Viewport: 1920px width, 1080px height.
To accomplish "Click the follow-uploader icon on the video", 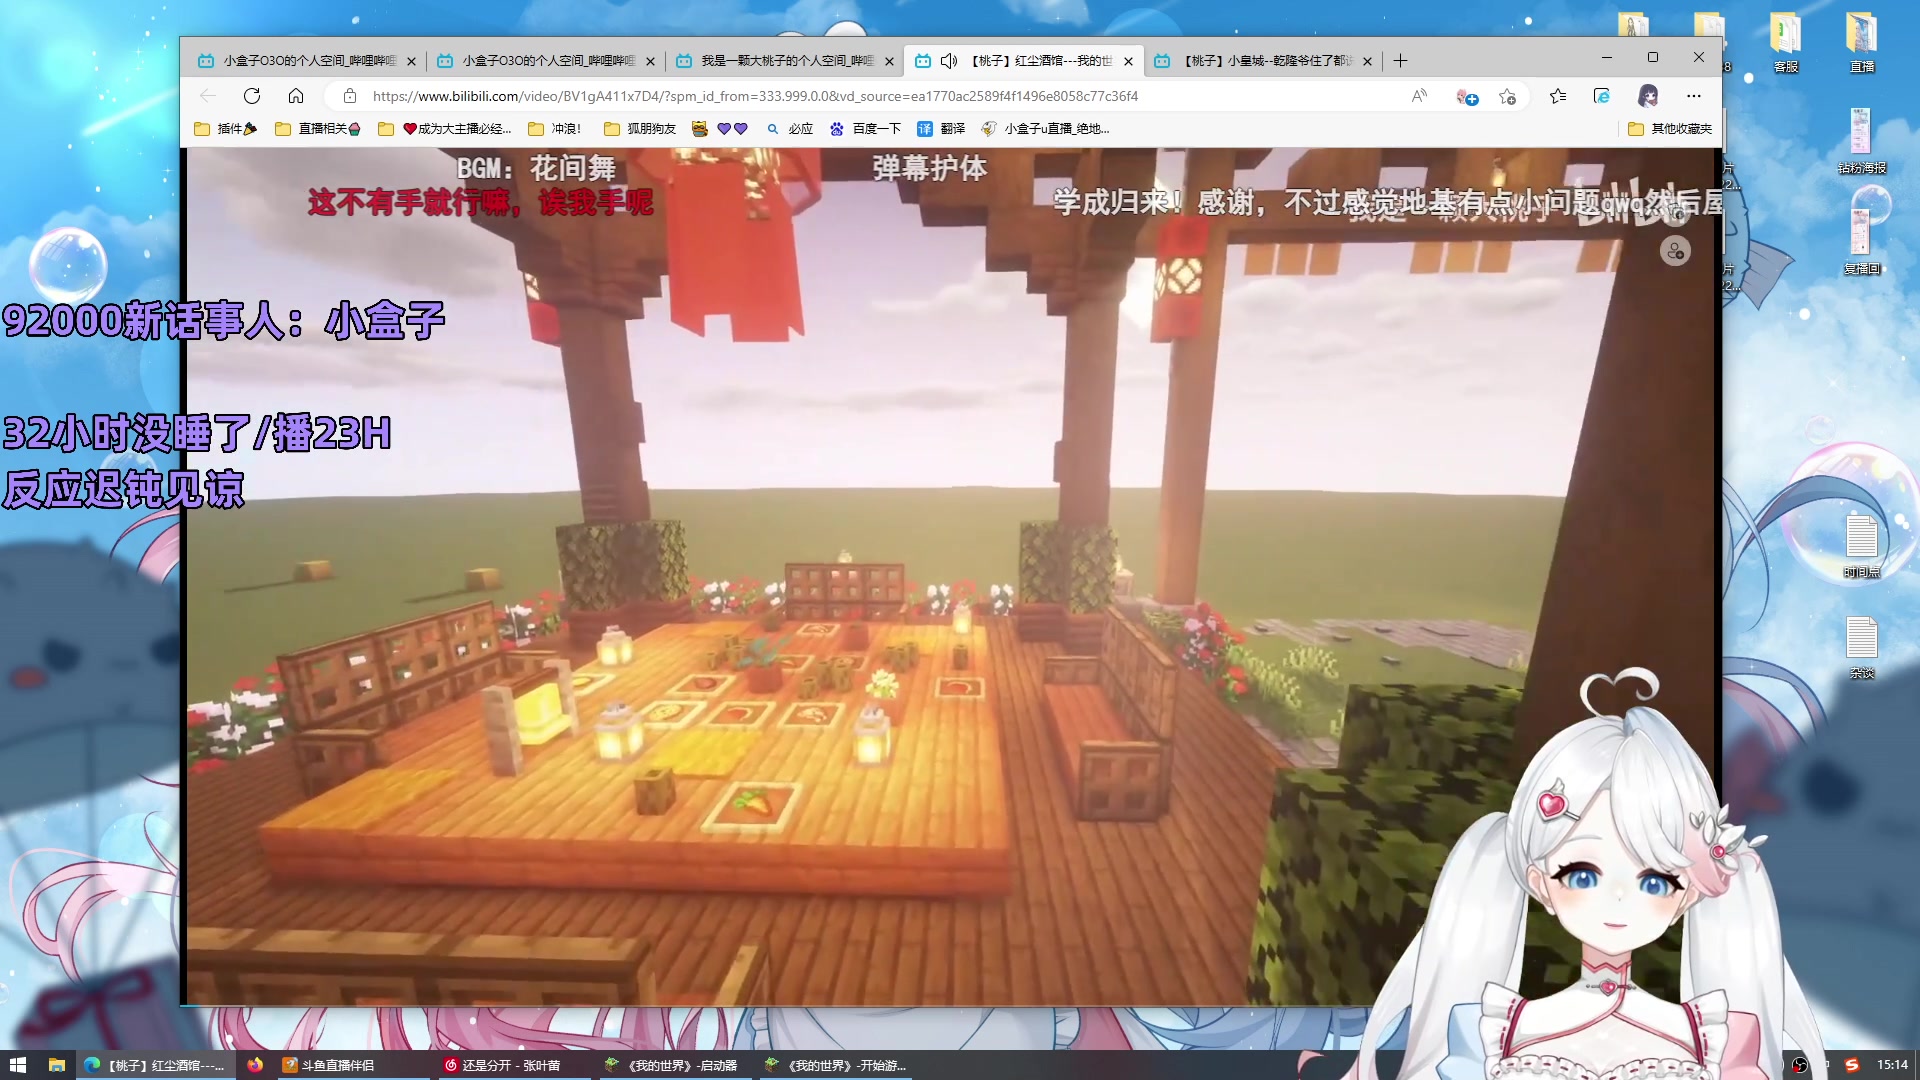I will (x=1676, y=251).
